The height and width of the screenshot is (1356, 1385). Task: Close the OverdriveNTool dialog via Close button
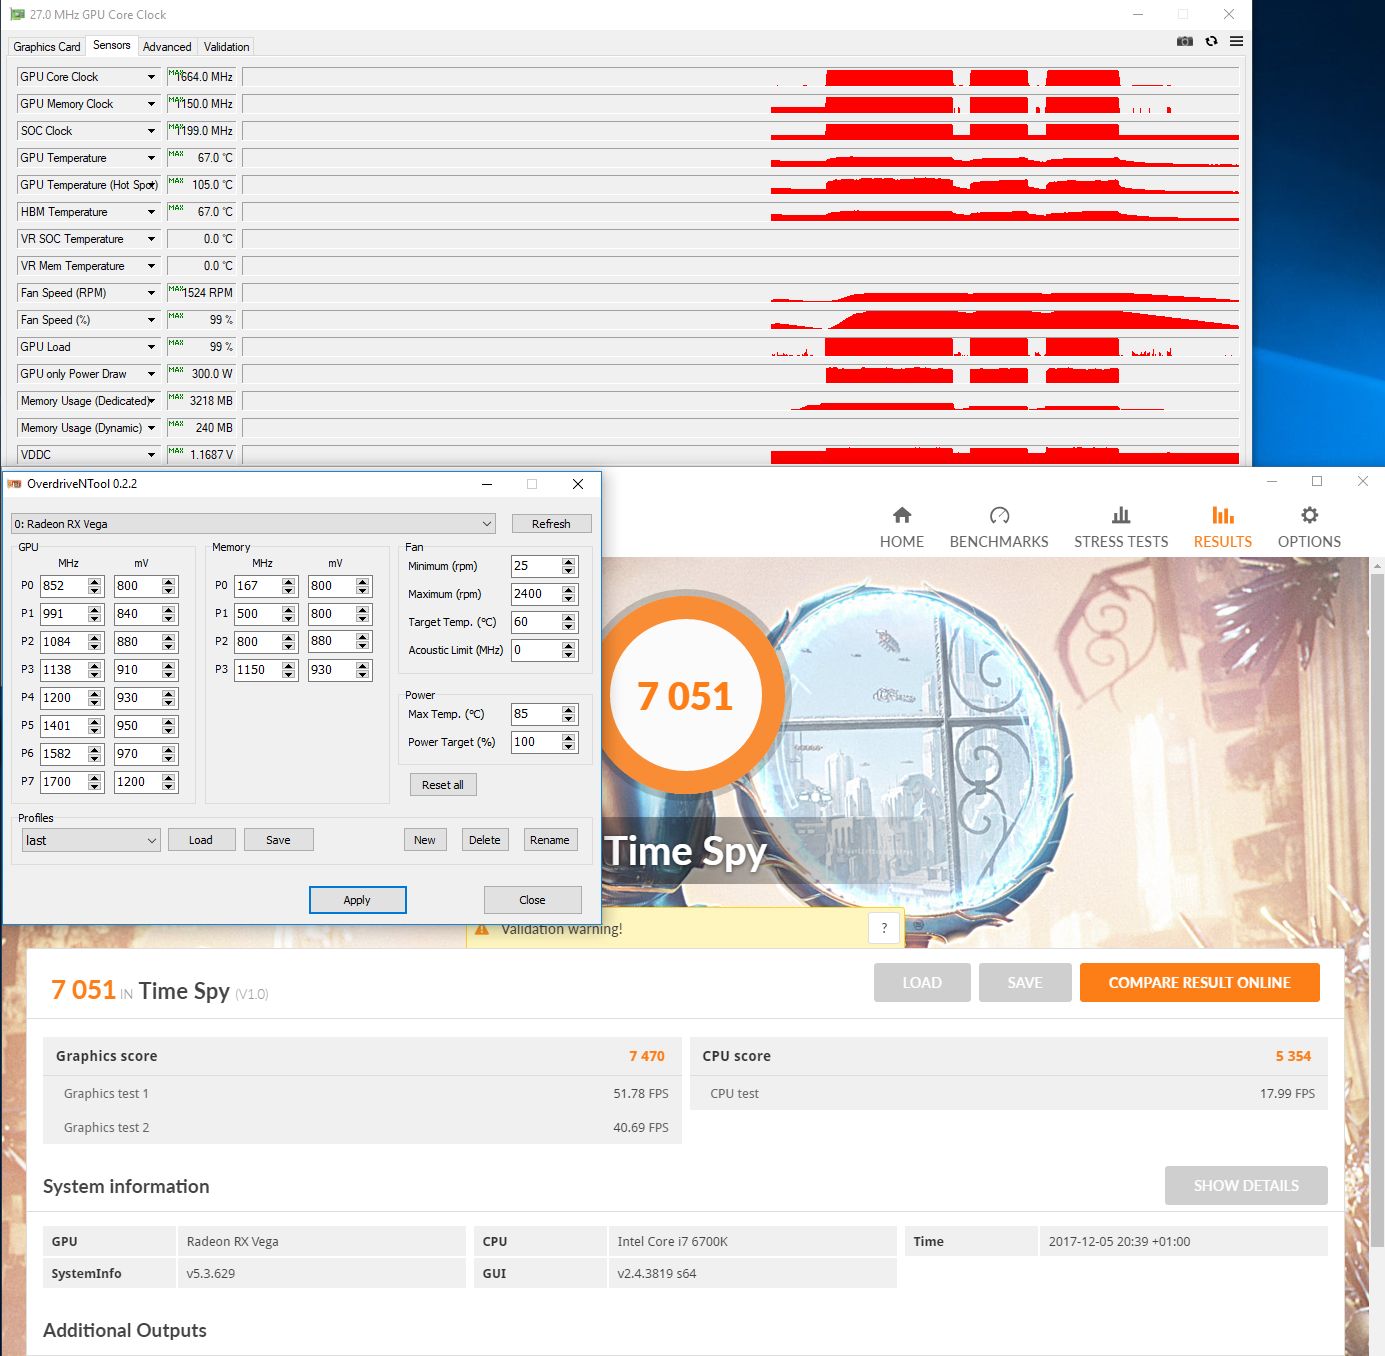click(532, 900)
